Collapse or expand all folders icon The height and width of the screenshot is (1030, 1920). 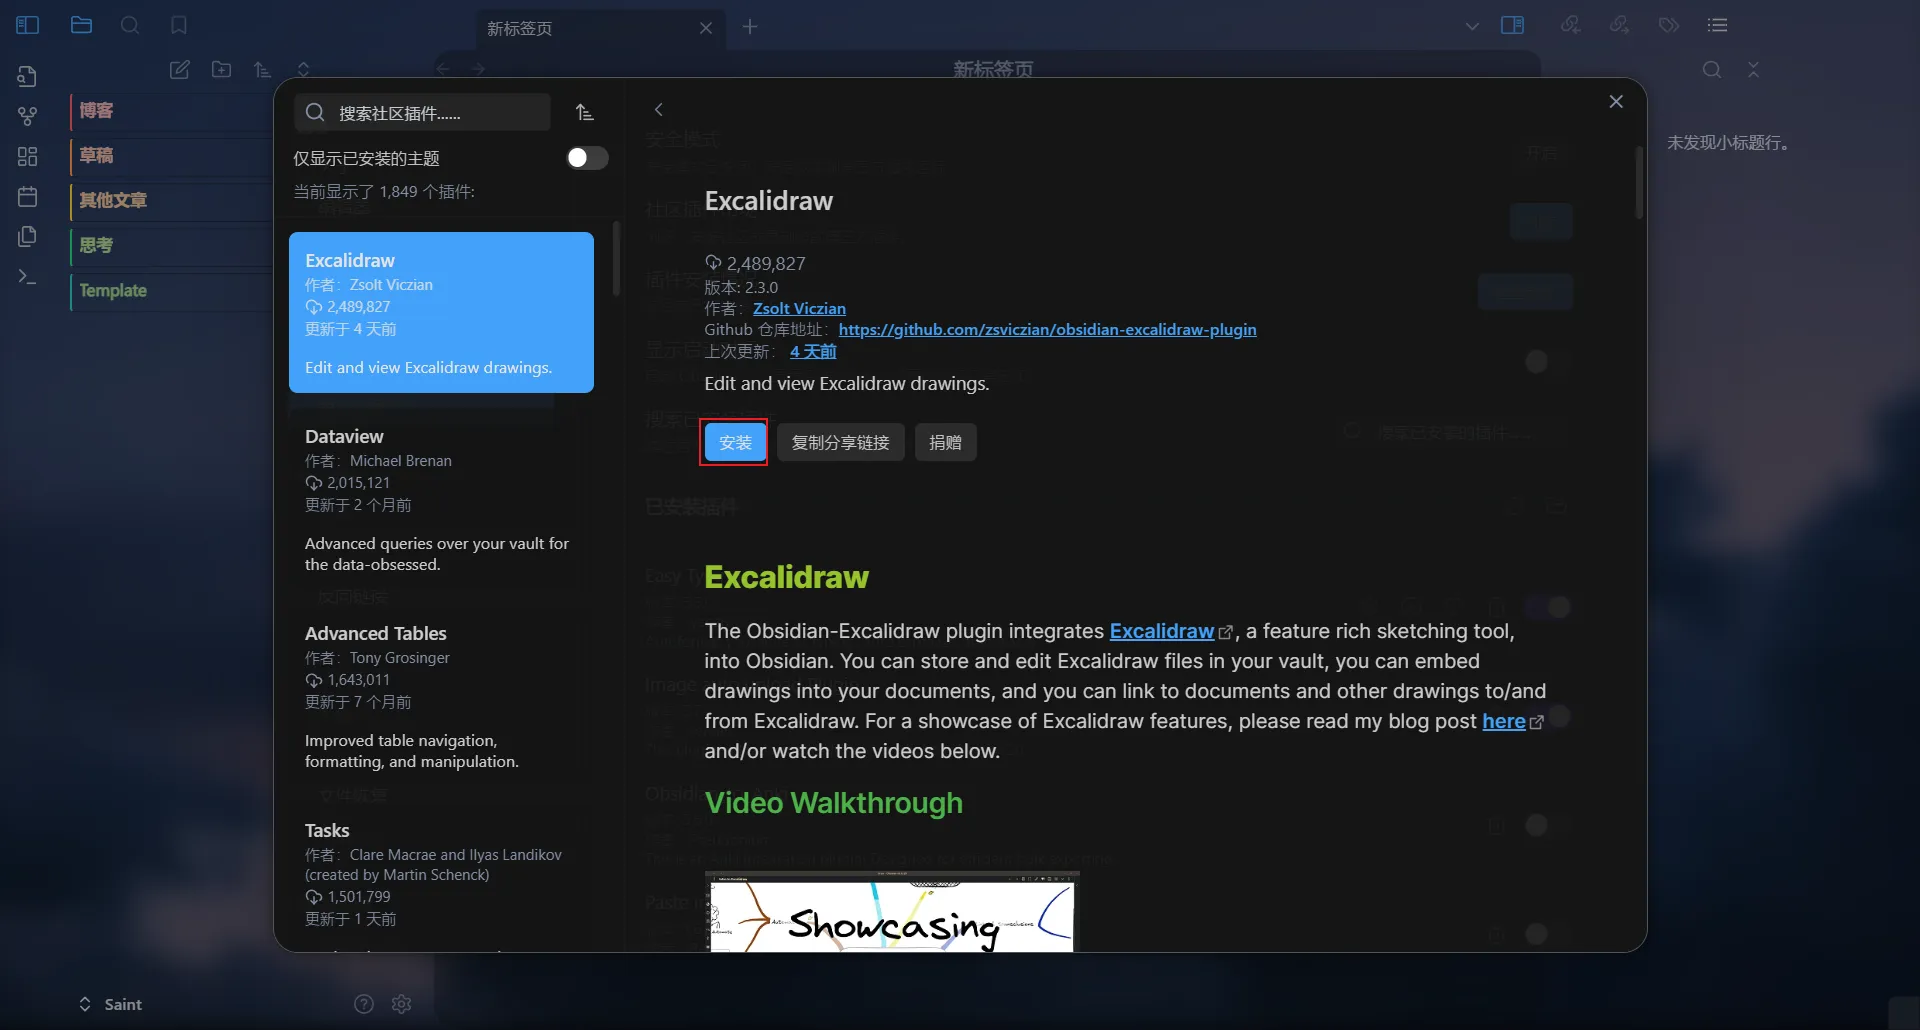coord(303,69)
